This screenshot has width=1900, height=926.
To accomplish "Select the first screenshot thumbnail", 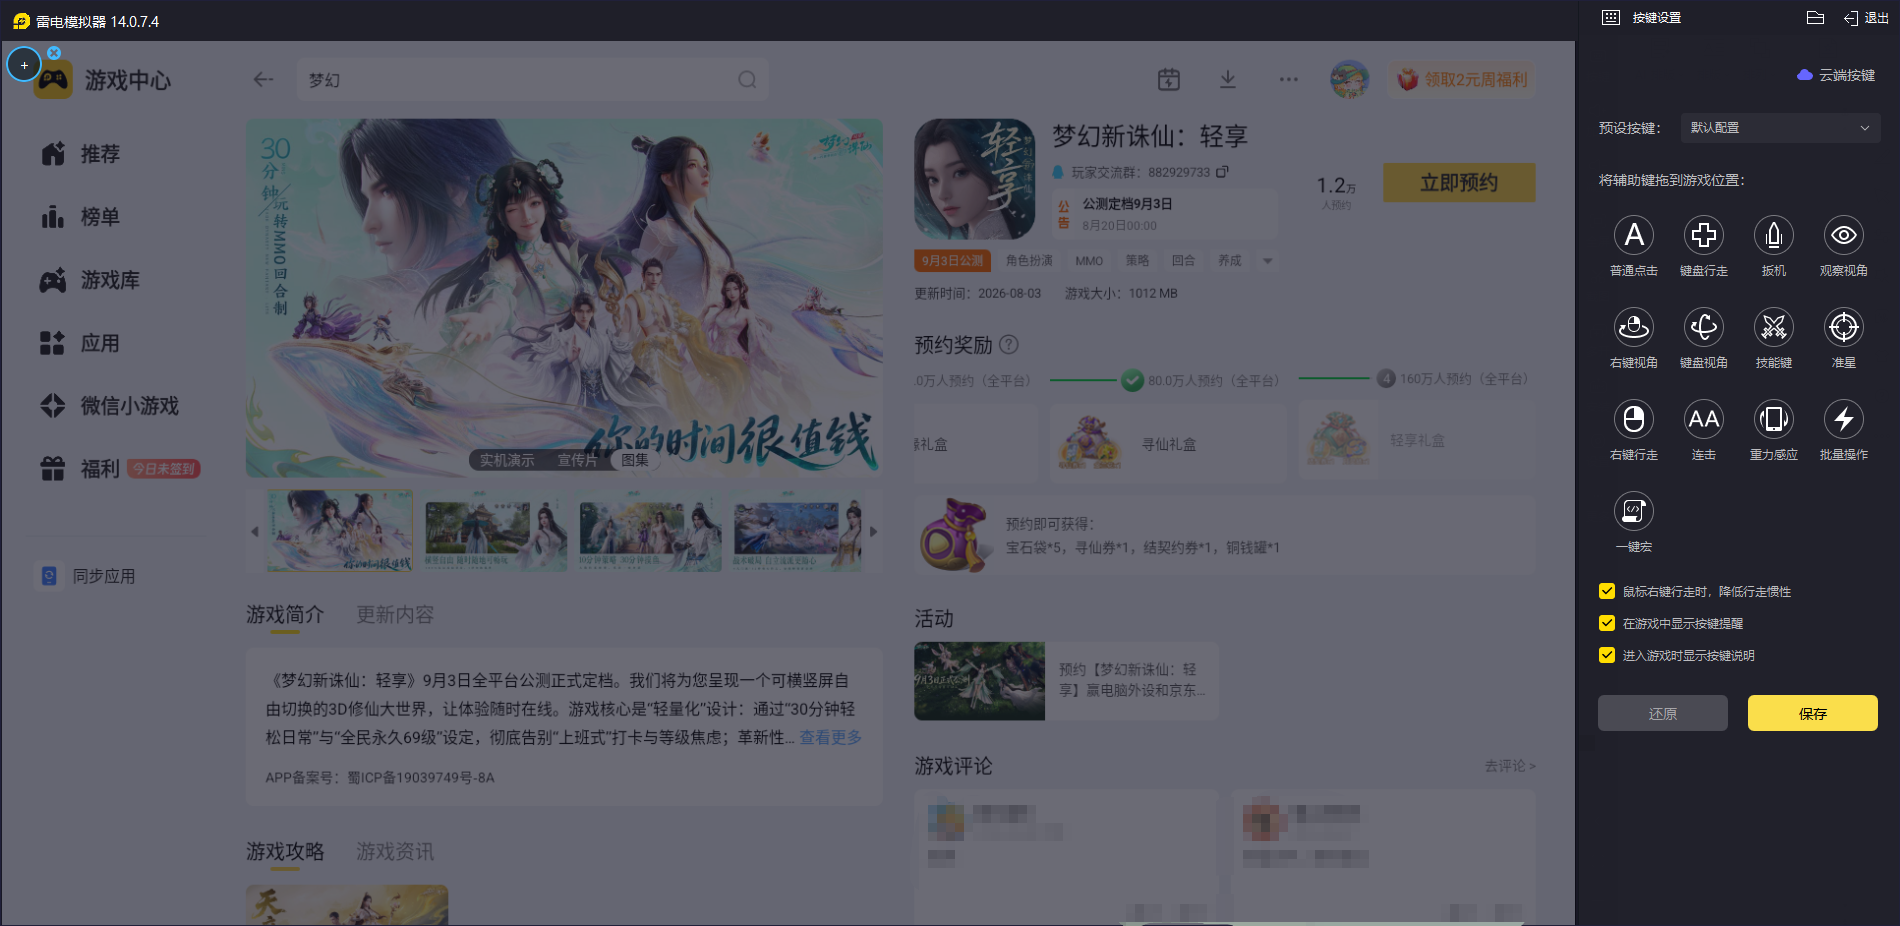I will 340,531.
